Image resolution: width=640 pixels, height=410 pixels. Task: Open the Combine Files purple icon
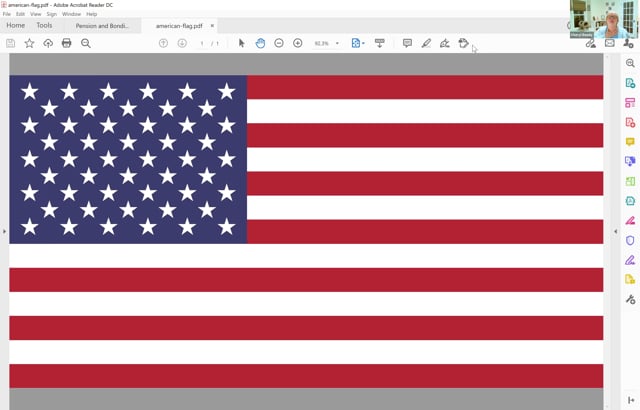630,162
